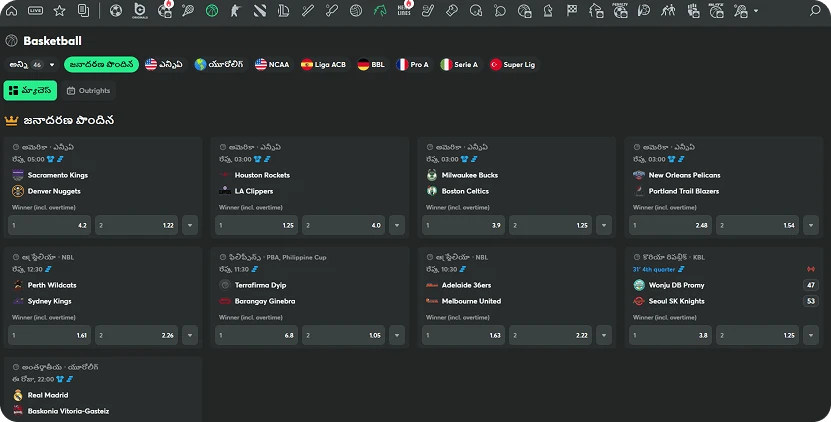Select Perth Wildcats odds 1.61
831x422 pixels.
point(50,335)
